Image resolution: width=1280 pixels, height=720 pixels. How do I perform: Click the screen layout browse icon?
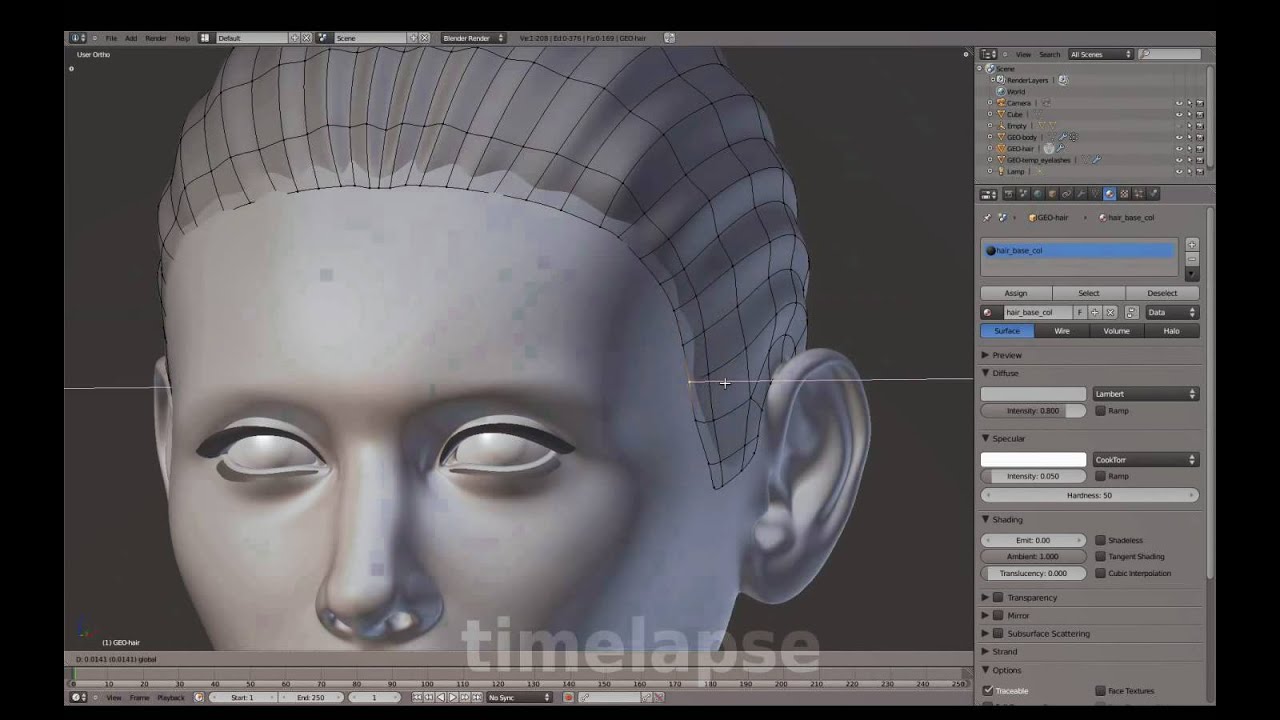pos(205,38)
